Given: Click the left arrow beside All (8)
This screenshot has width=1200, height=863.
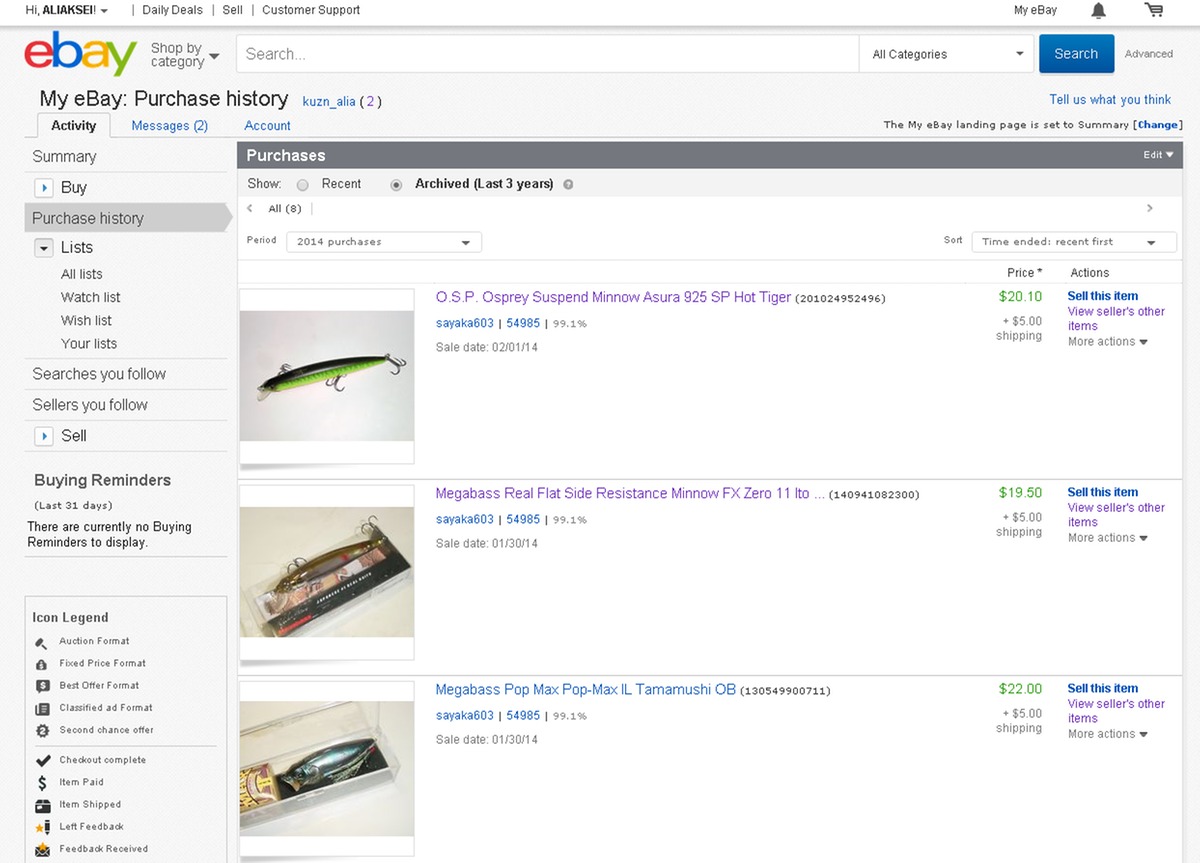Looking at the screenshot, I should click(250, 208).
